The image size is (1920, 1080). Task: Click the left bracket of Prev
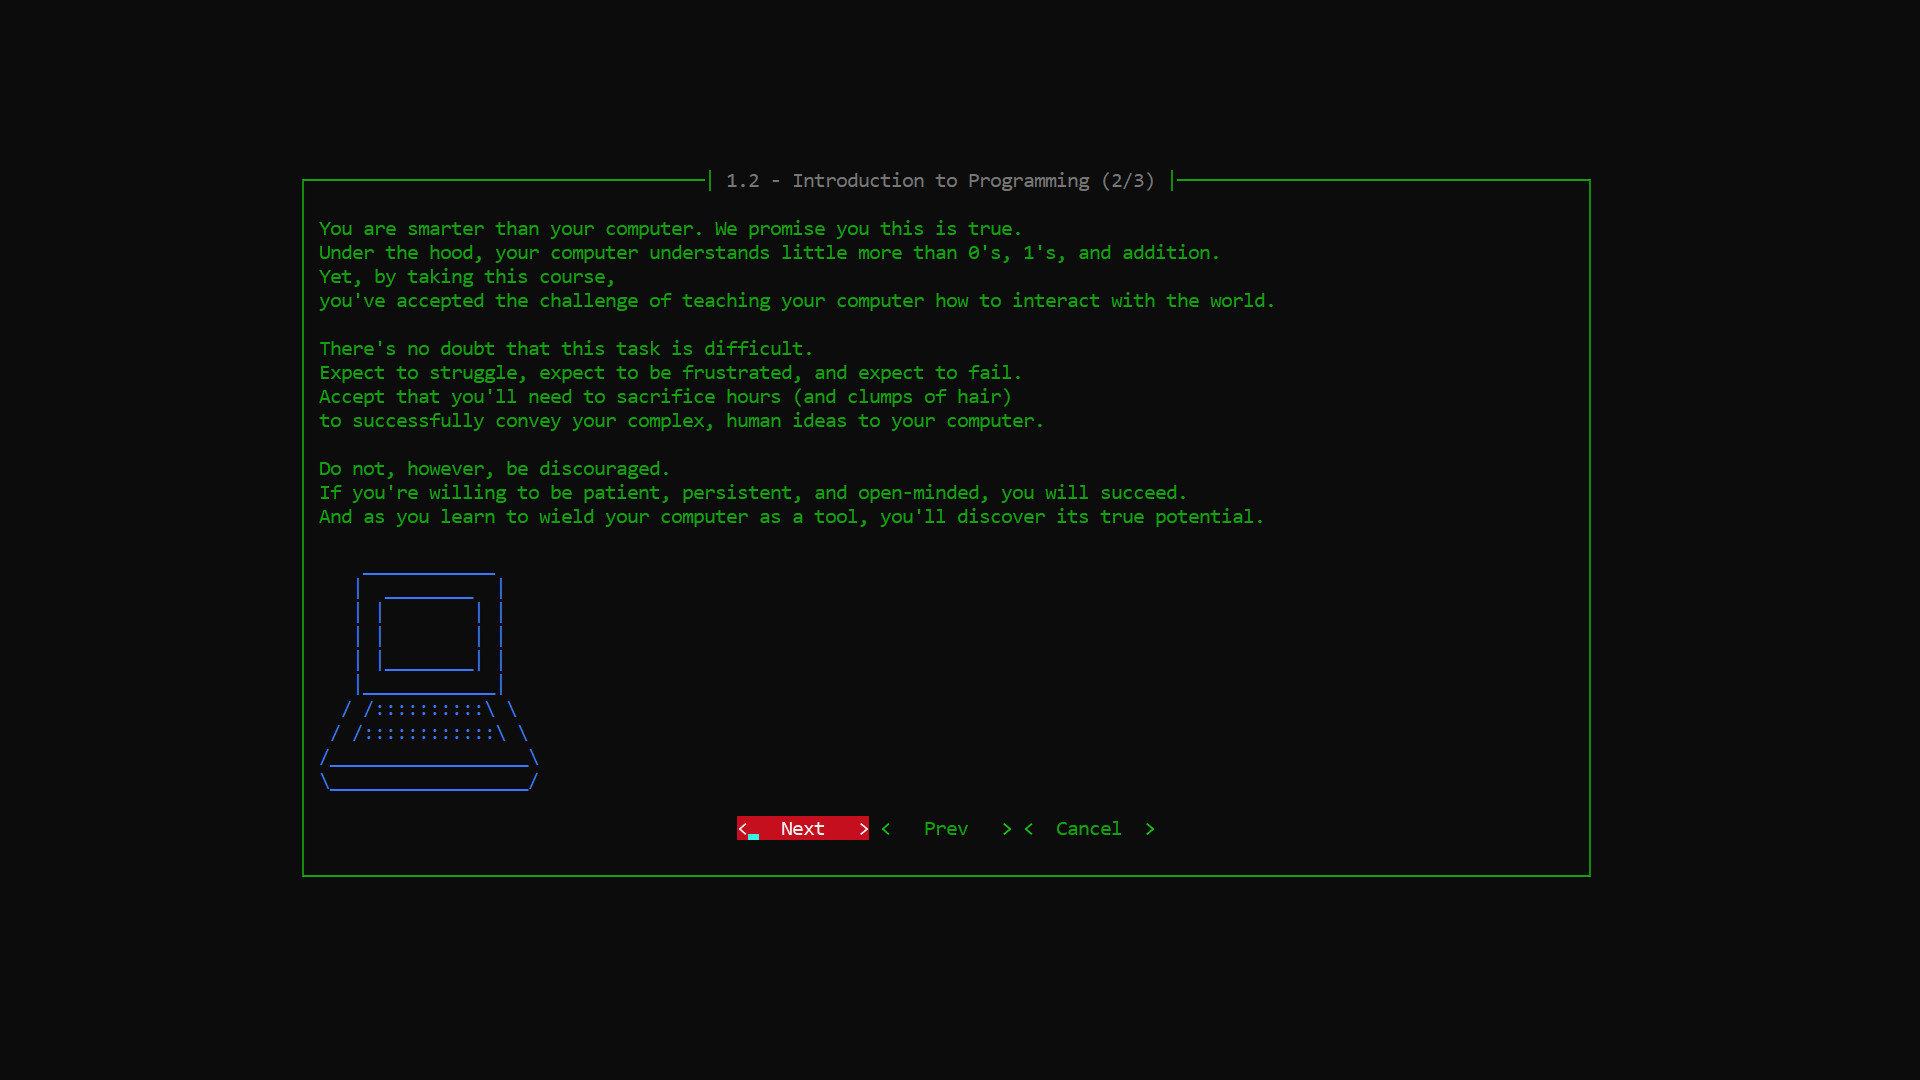point(886,828)
